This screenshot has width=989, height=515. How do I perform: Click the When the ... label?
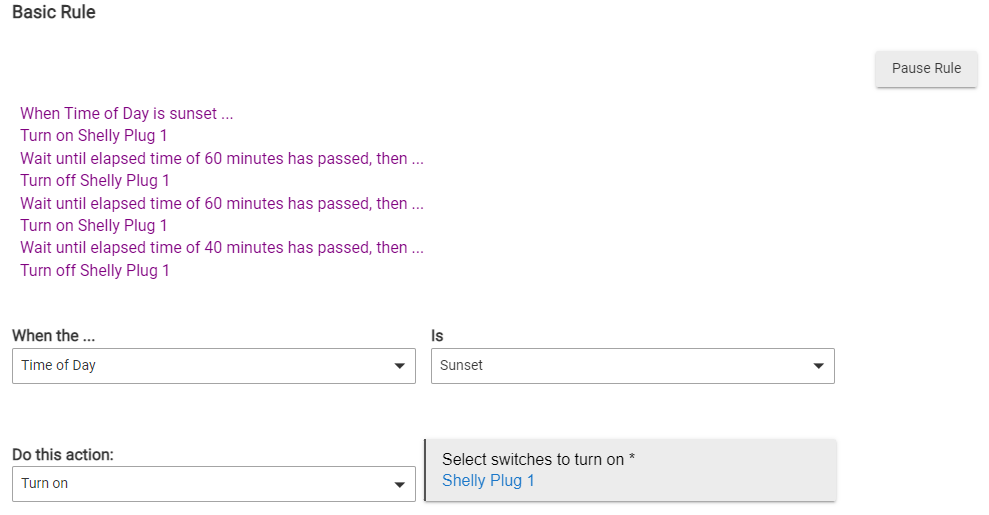(54, 336)
